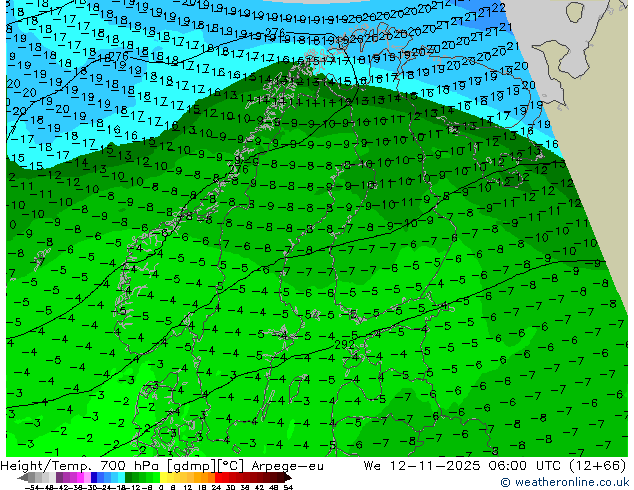Click the (12+66) forecast offset text
Screen dimensions: 634x490
coord(597,466)
